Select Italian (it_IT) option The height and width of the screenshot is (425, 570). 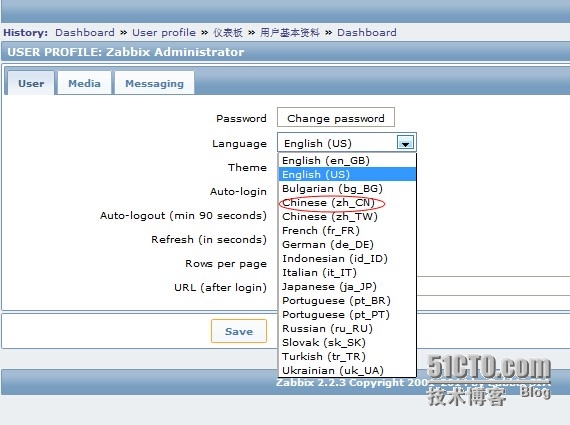pyautogui.click(x=347, y=272)
